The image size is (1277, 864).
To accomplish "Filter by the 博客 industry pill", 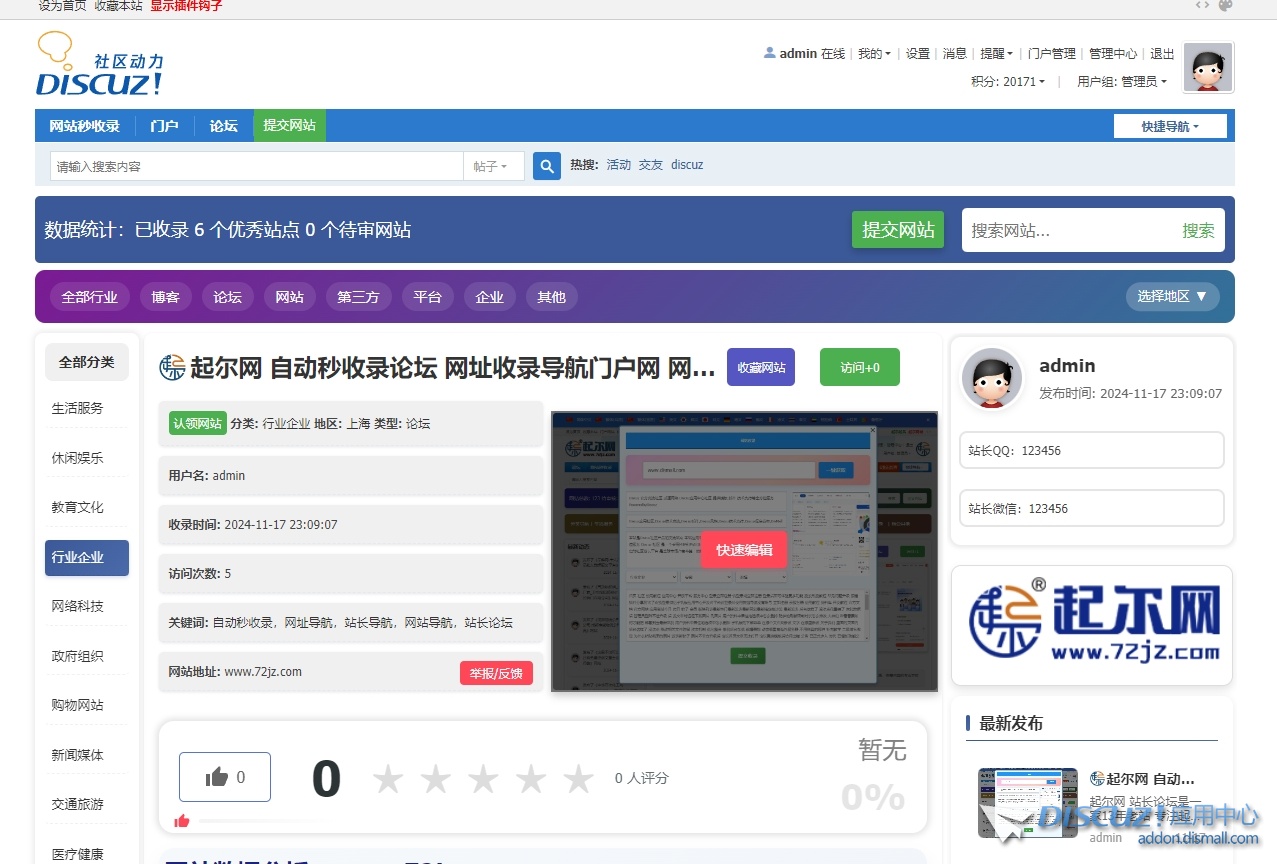I will coord(165,297).
